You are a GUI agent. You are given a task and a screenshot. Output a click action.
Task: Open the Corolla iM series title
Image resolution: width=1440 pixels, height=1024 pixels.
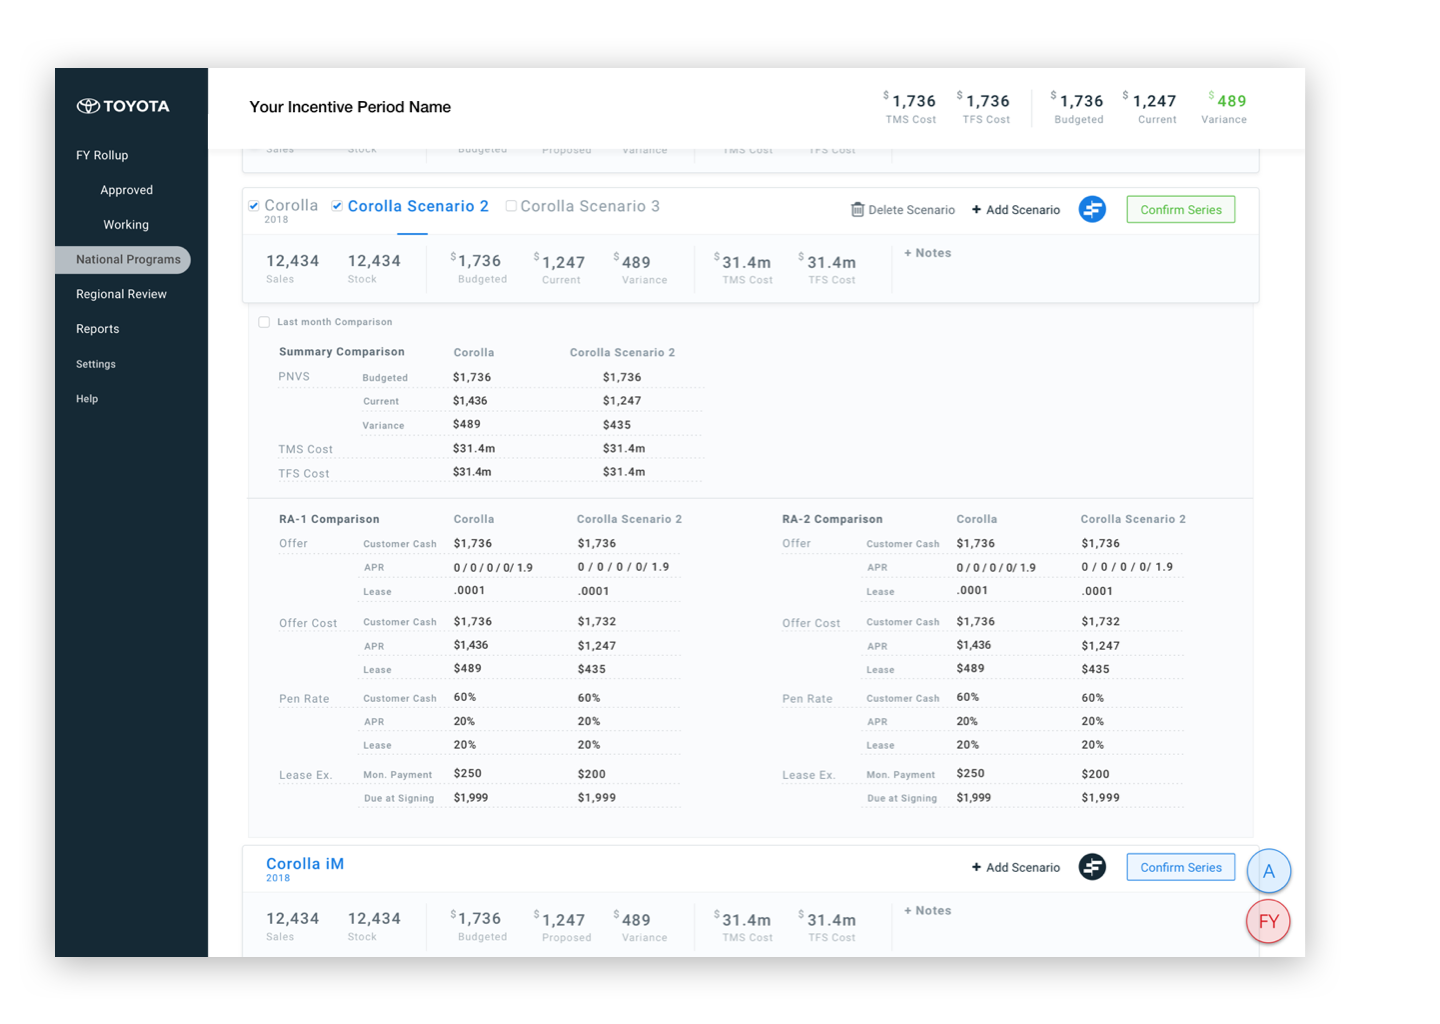[x=305, y=864]
